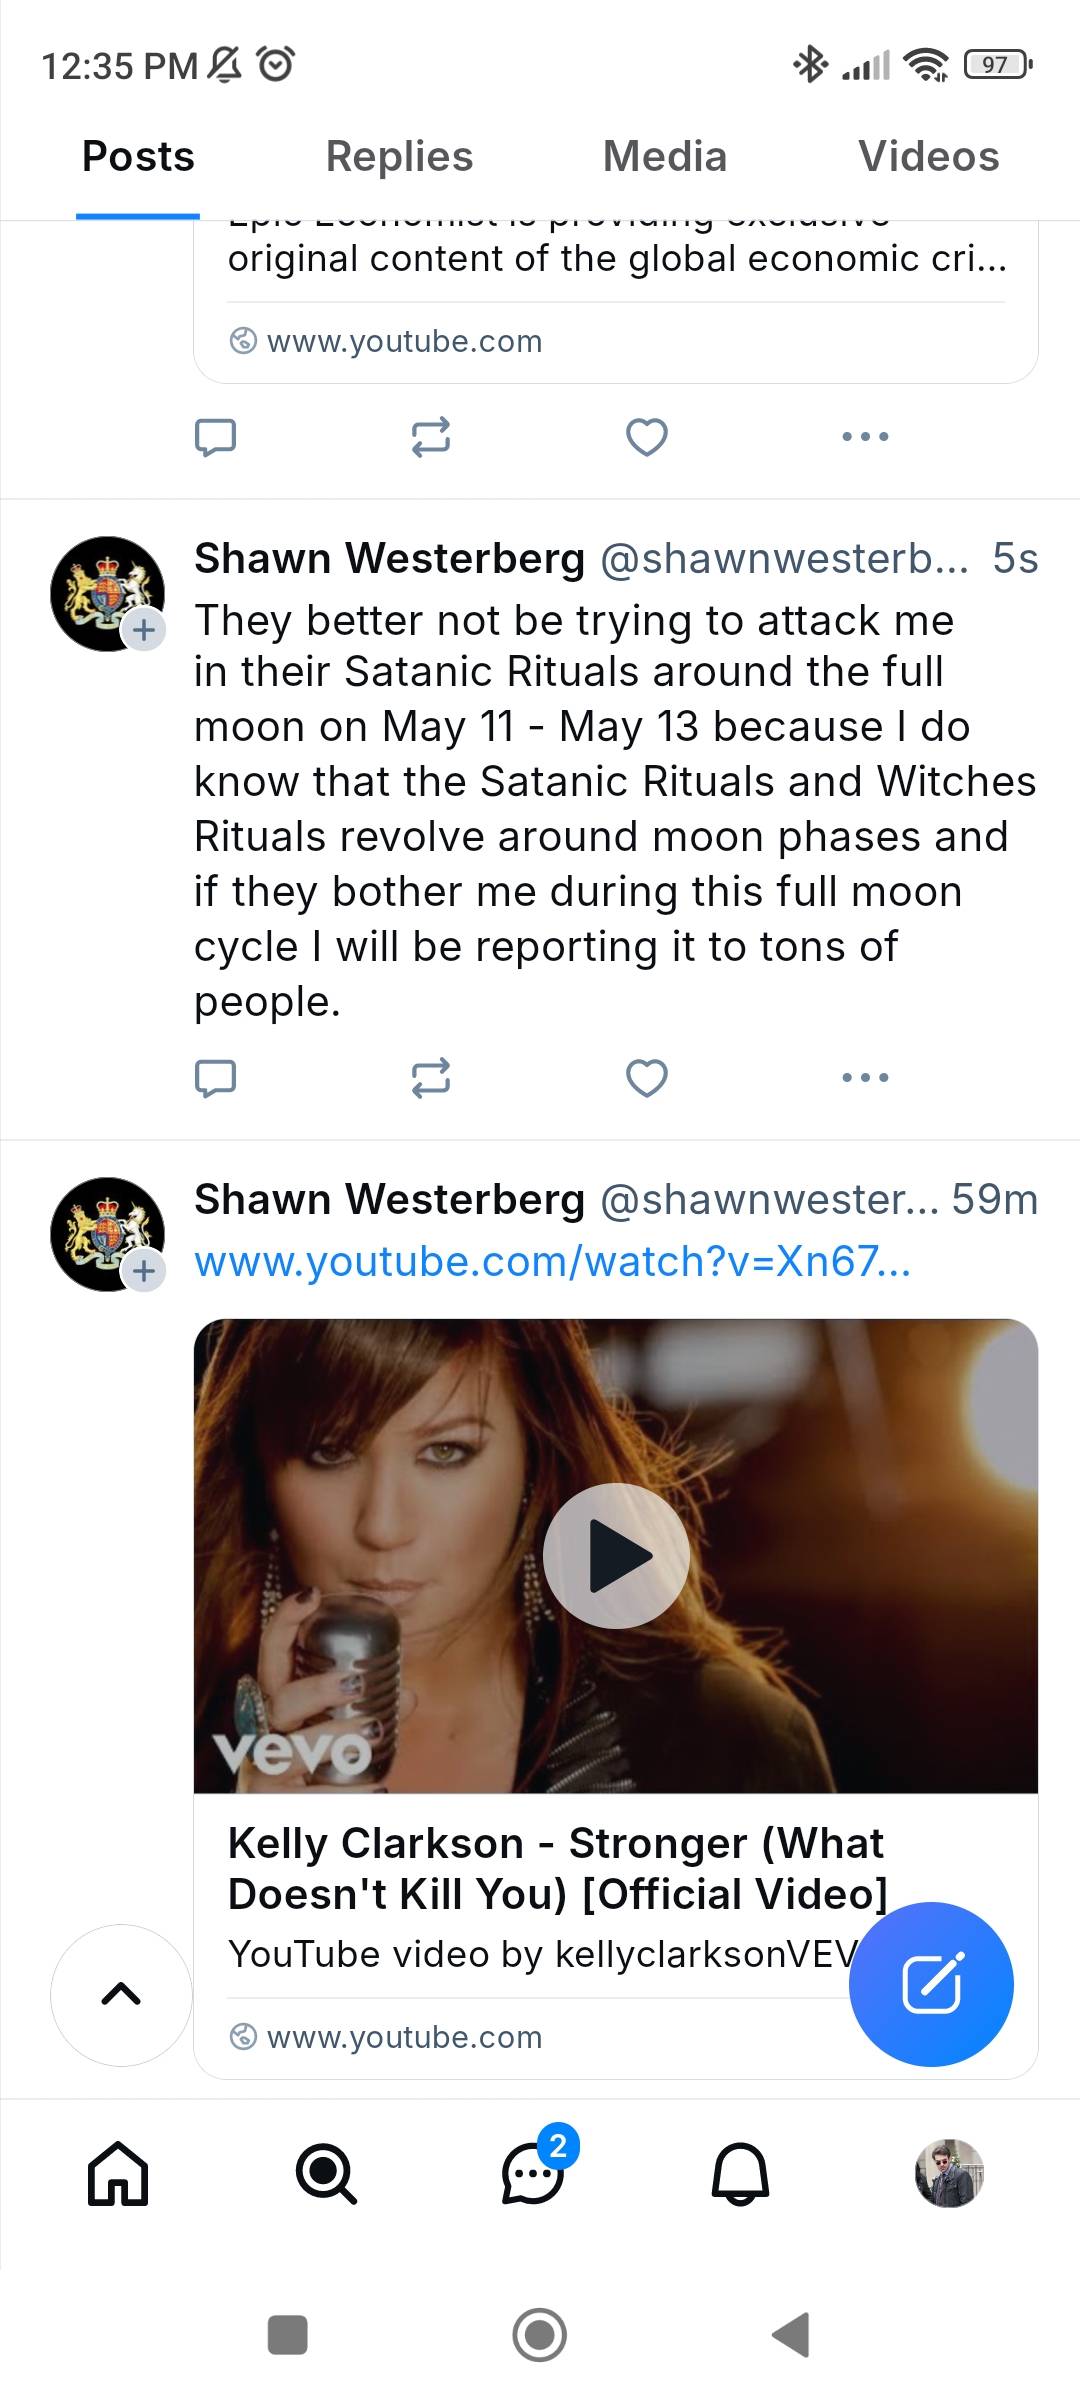
Task: Reply to the Epic Economist link post
Action: click(x=215, y=437)
